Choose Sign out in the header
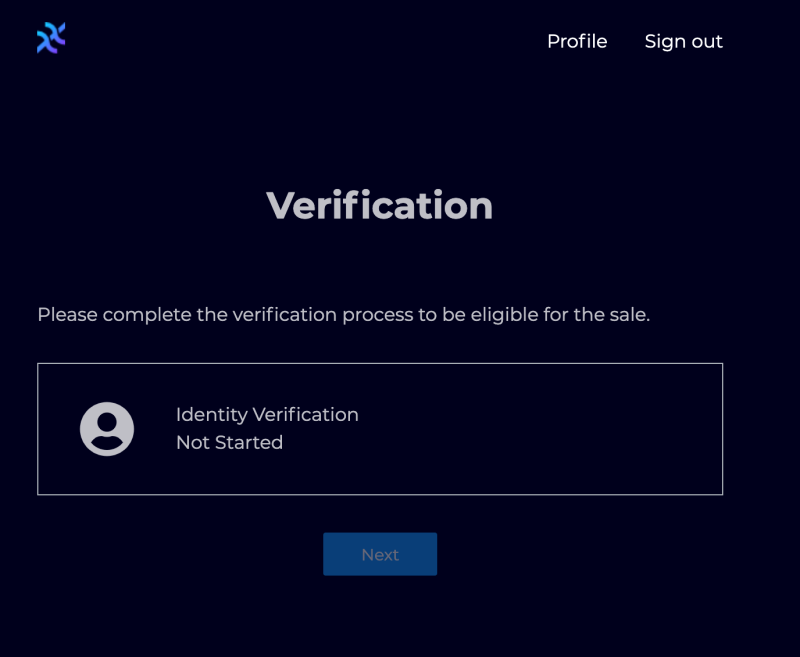800x657 pixels. [683, 41]
